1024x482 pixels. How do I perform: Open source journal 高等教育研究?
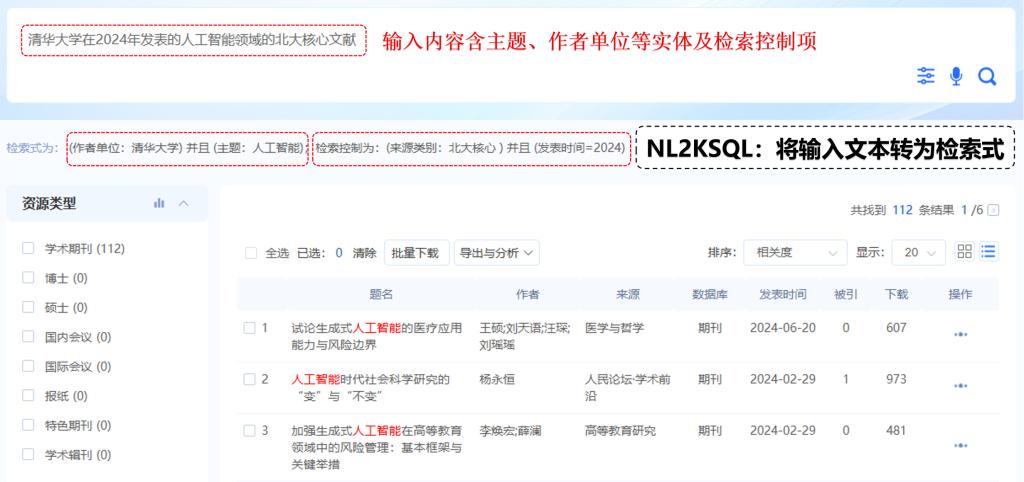click(x=620, y=430)
